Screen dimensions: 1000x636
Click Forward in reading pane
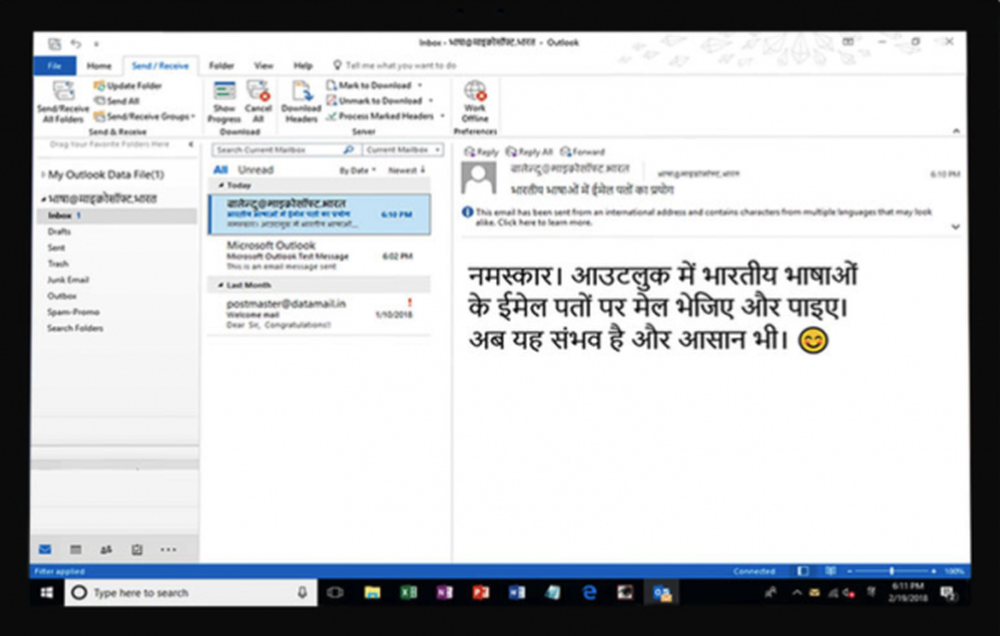tap(582, 152)
